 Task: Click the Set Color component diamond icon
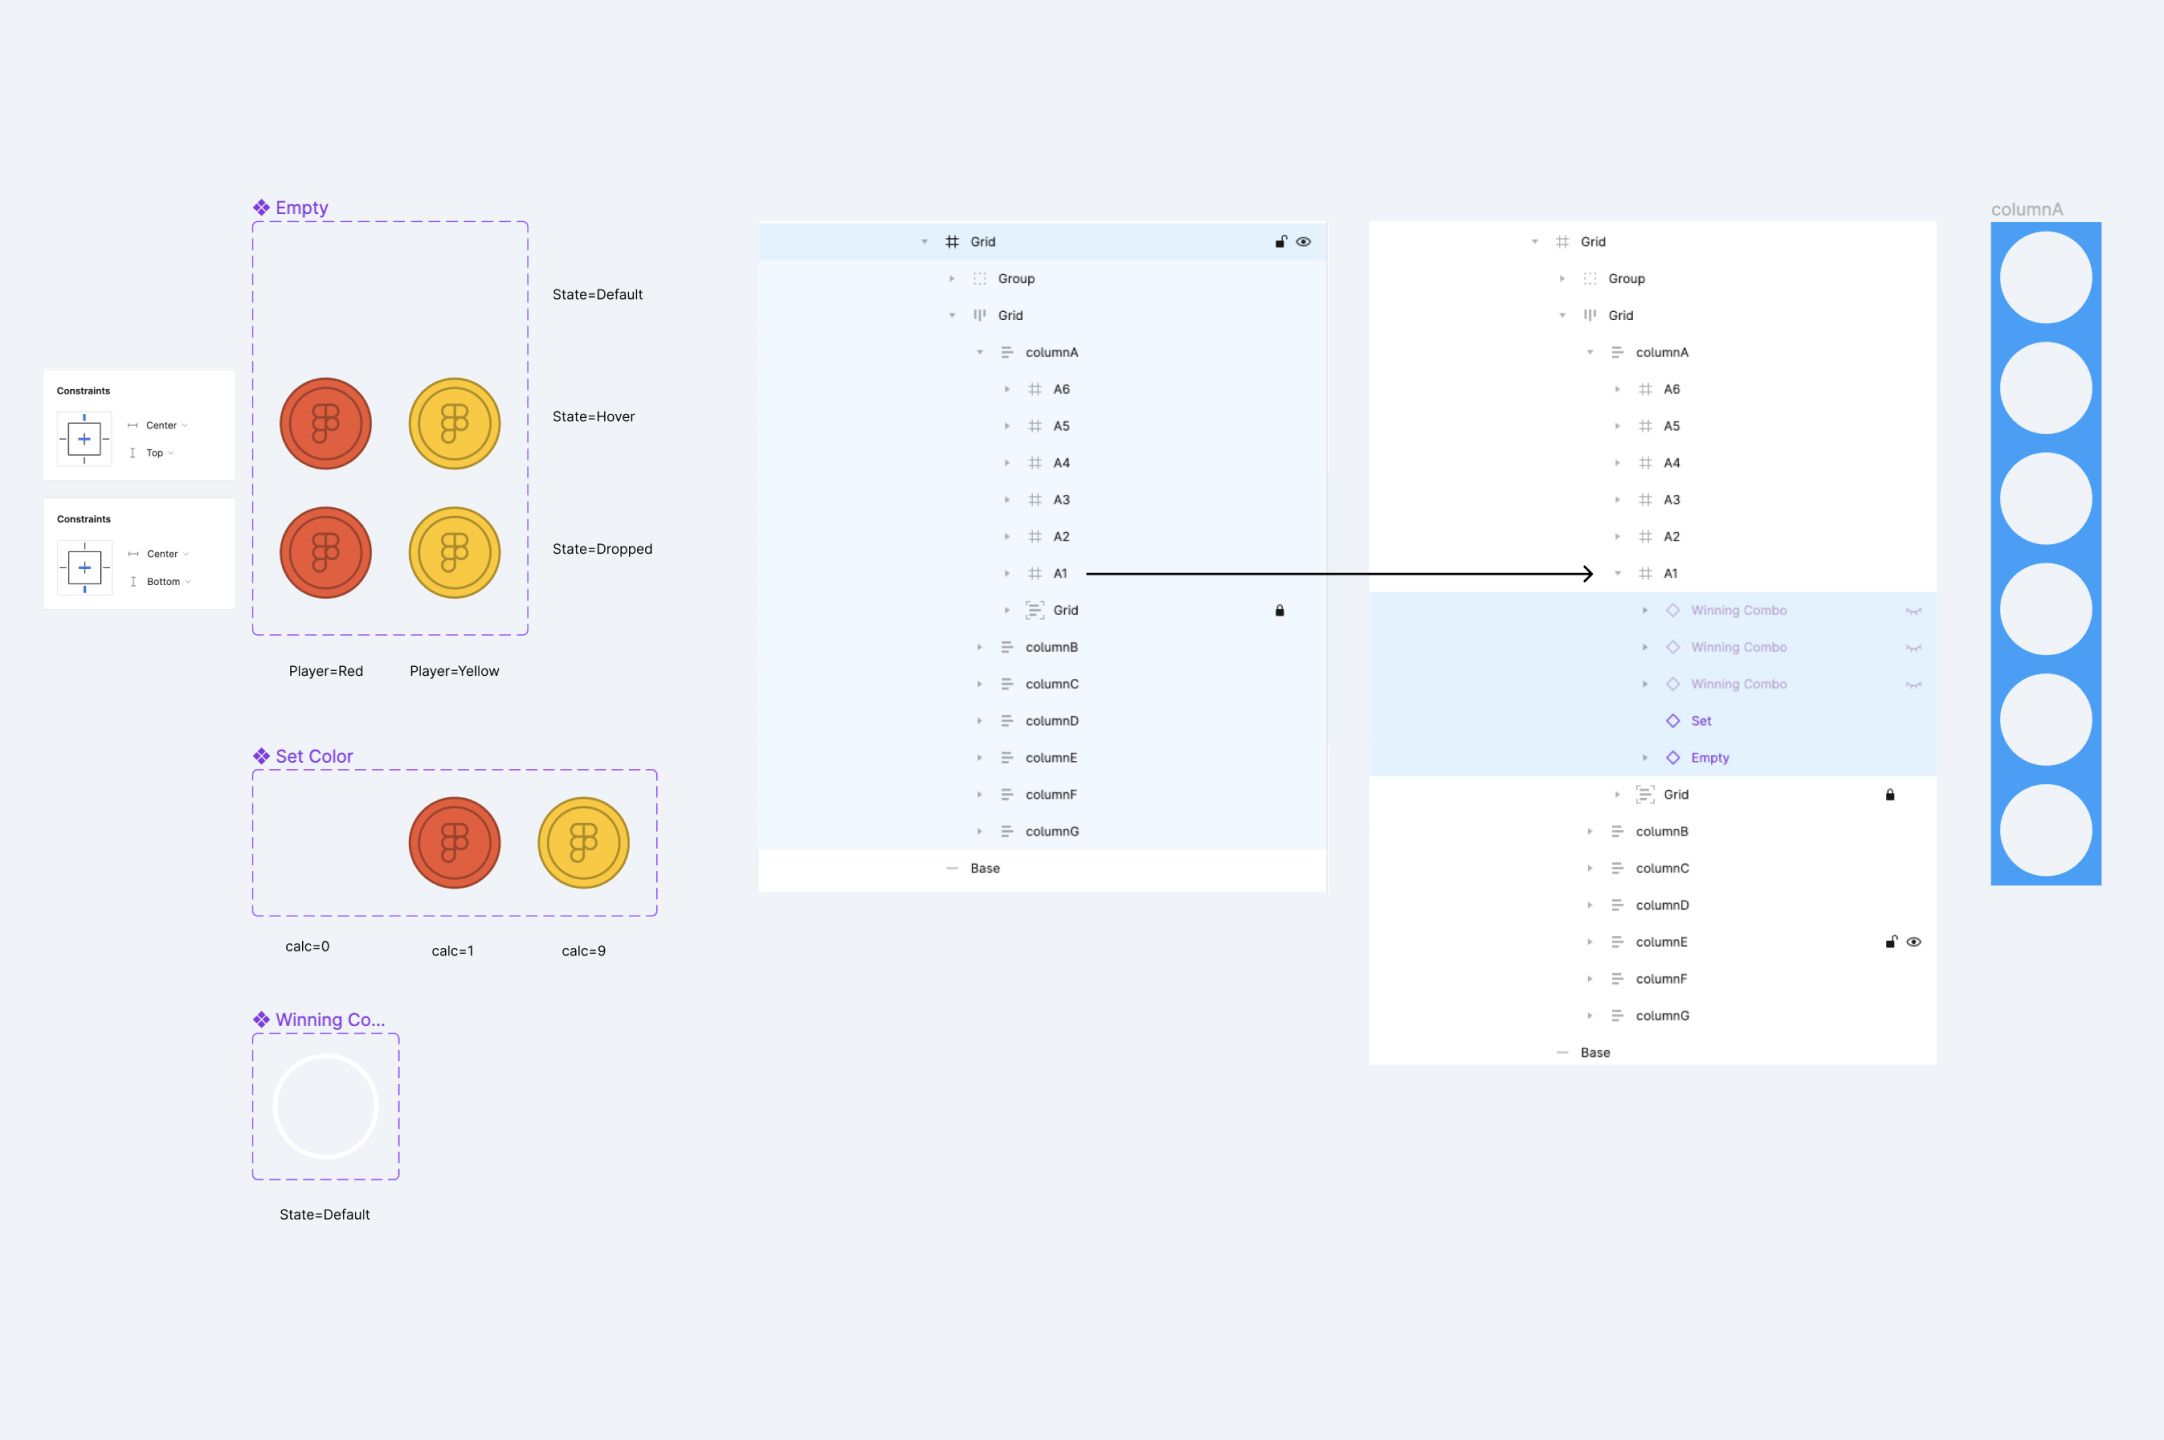261,756
